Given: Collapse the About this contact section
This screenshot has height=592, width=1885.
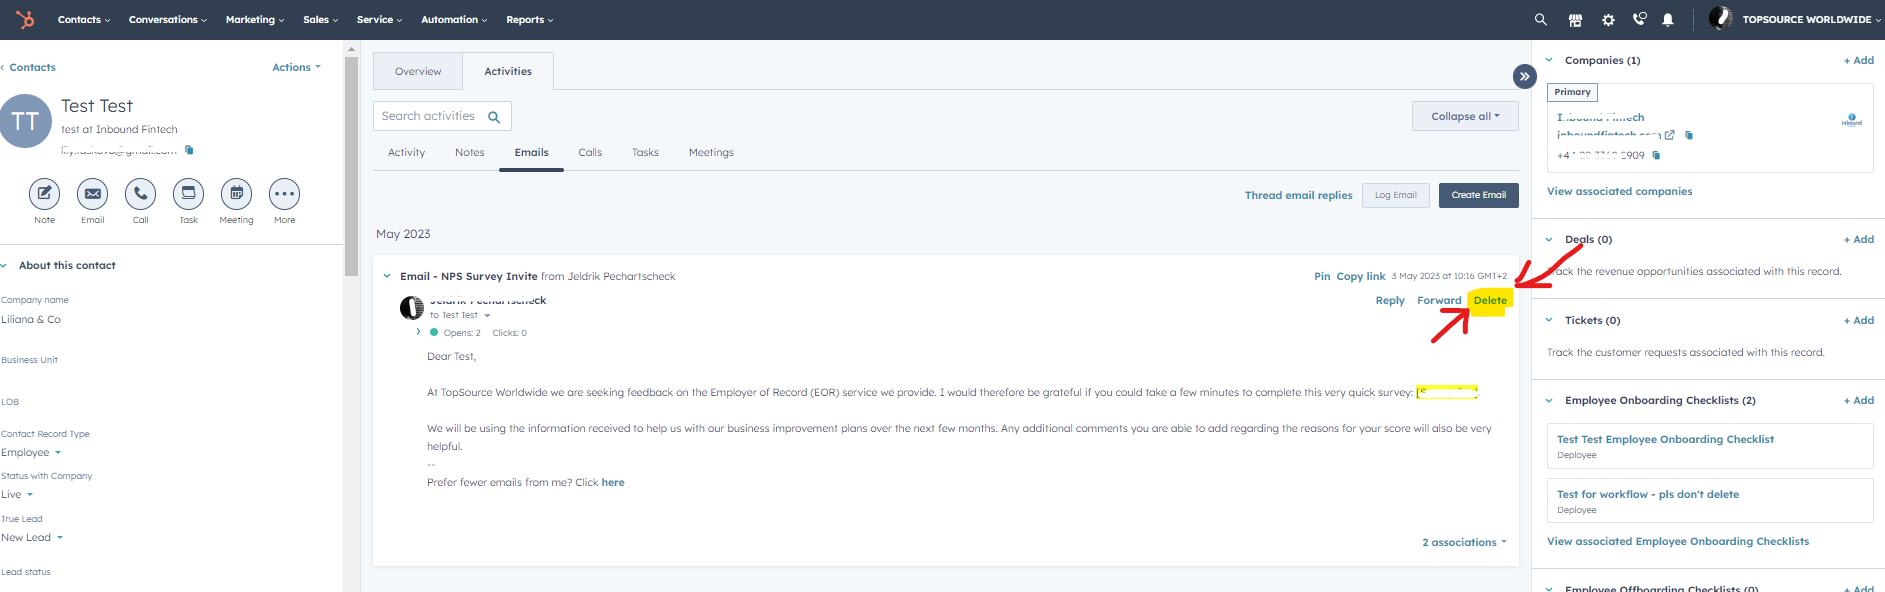Looking at the screenshot, I should tap(5, 266).
